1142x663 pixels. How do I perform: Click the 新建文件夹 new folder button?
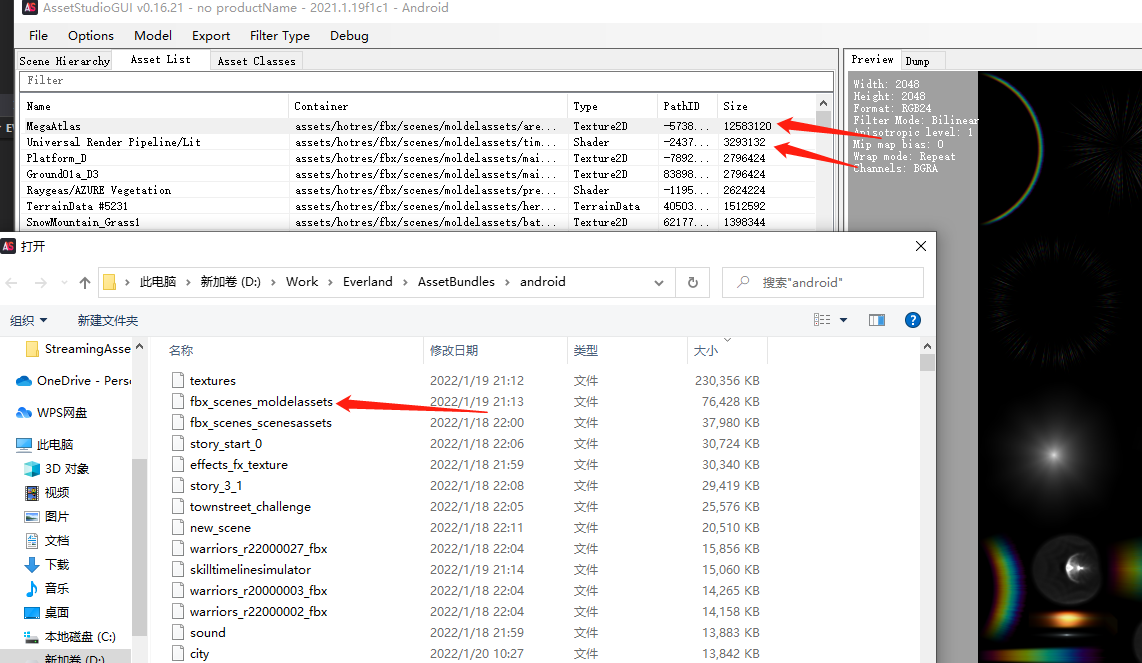point(108,321)
